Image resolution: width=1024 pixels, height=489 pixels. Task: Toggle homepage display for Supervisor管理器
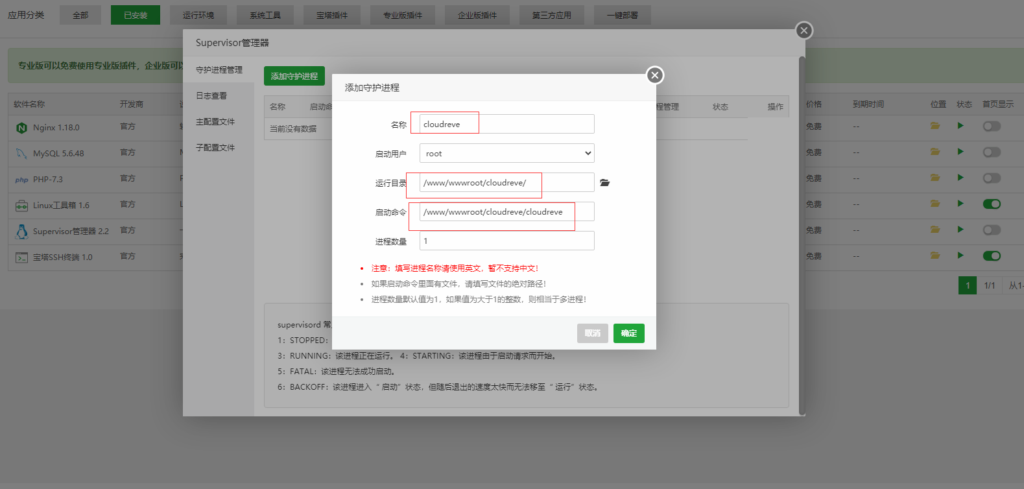(x=991, y=230)
